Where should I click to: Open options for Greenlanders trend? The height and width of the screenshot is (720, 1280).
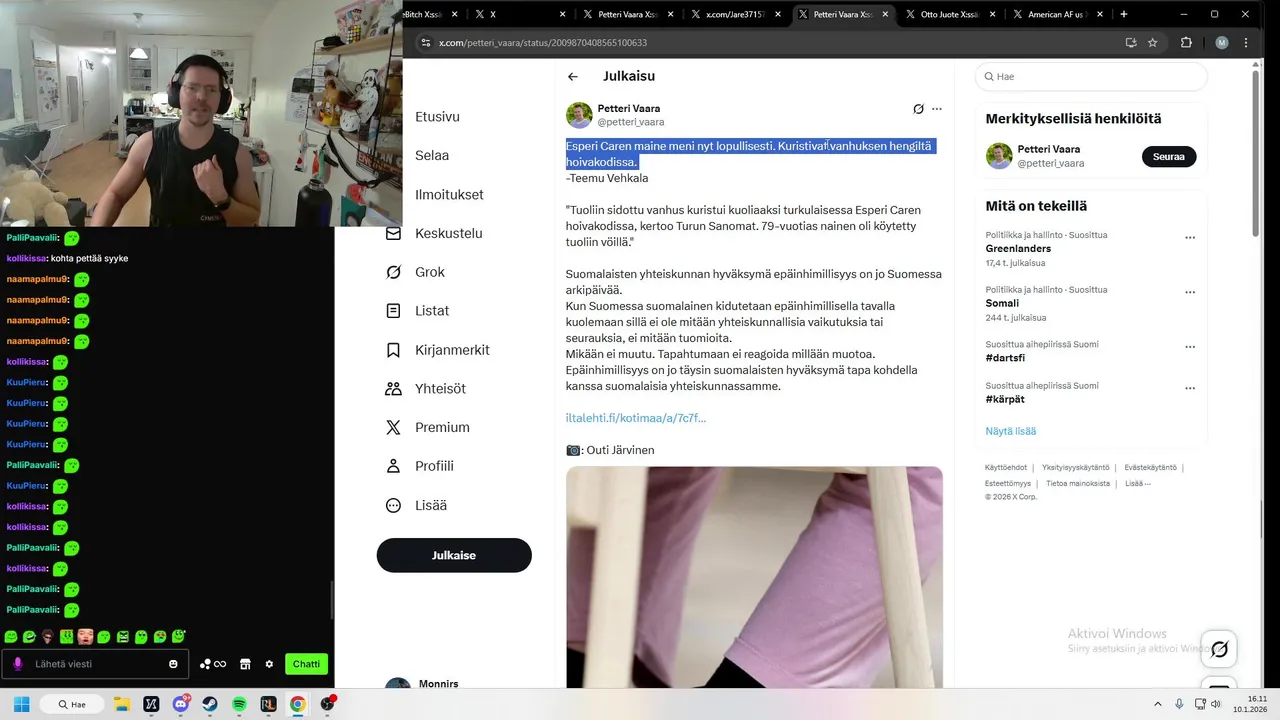click(x=1190, y=237)
